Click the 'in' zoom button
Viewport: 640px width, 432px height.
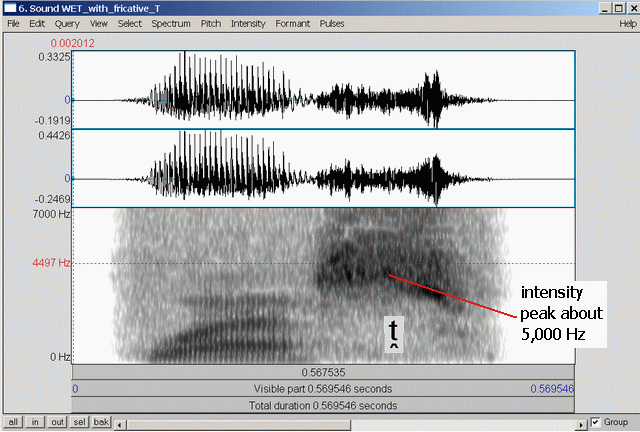[35, 423]
